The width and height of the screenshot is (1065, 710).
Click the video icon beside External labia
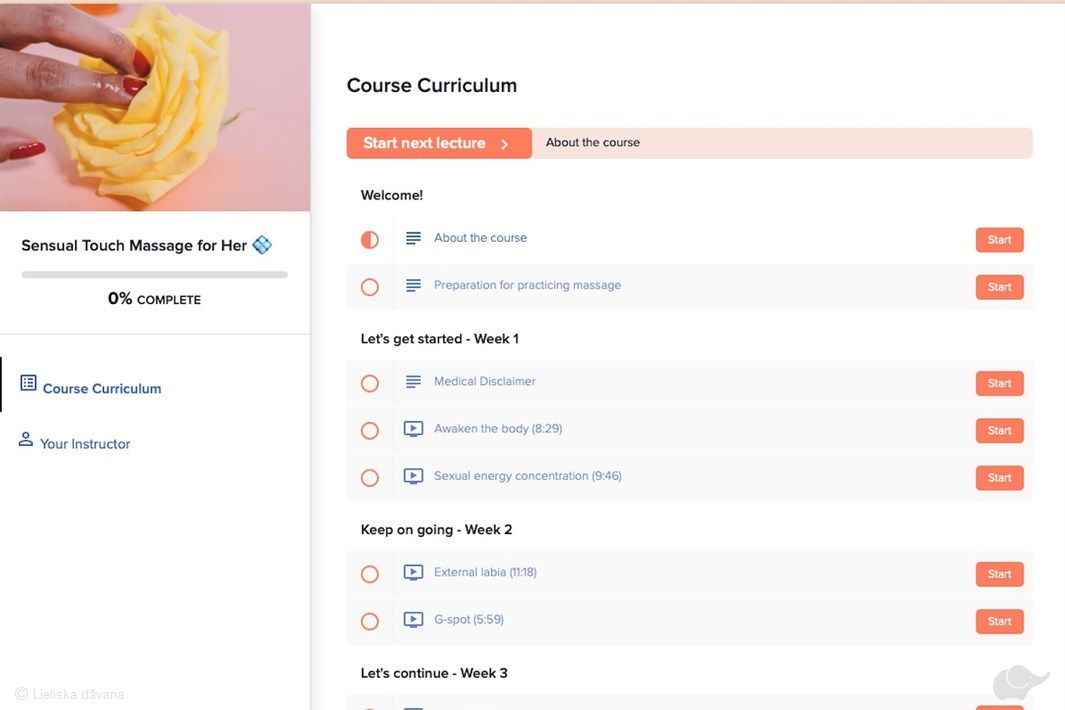tap(413, 573)
